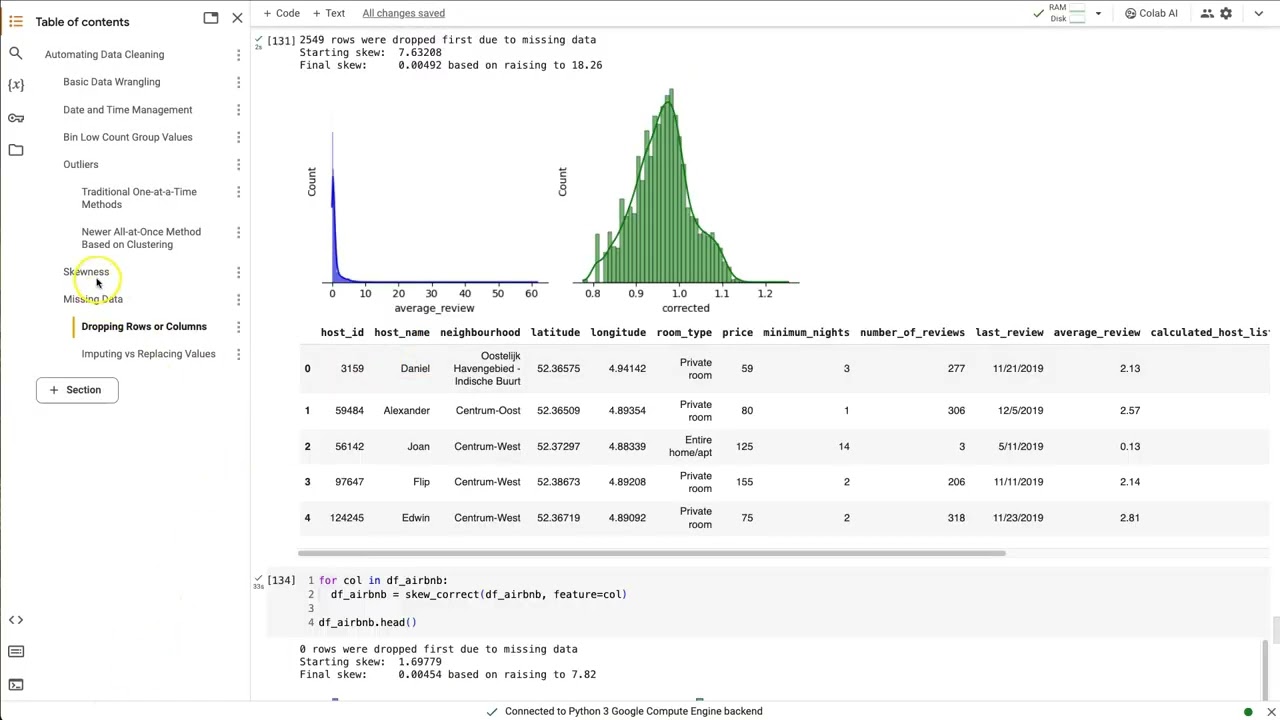This screenshot has width=1280, height=720.
Task: Add a new Code cell
Action: point(281,13)
